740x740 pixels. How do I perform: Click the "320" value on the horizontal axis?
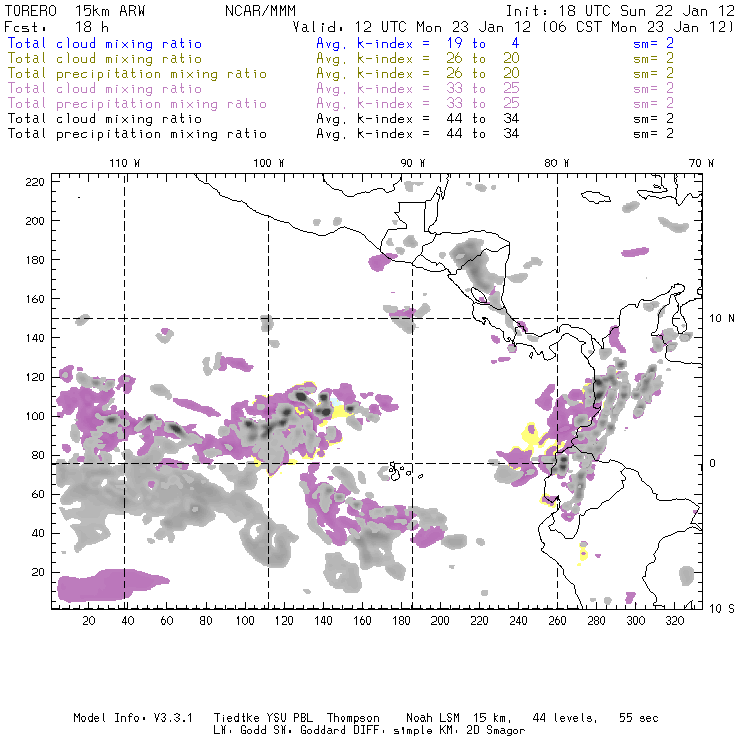tap(674, 621)
